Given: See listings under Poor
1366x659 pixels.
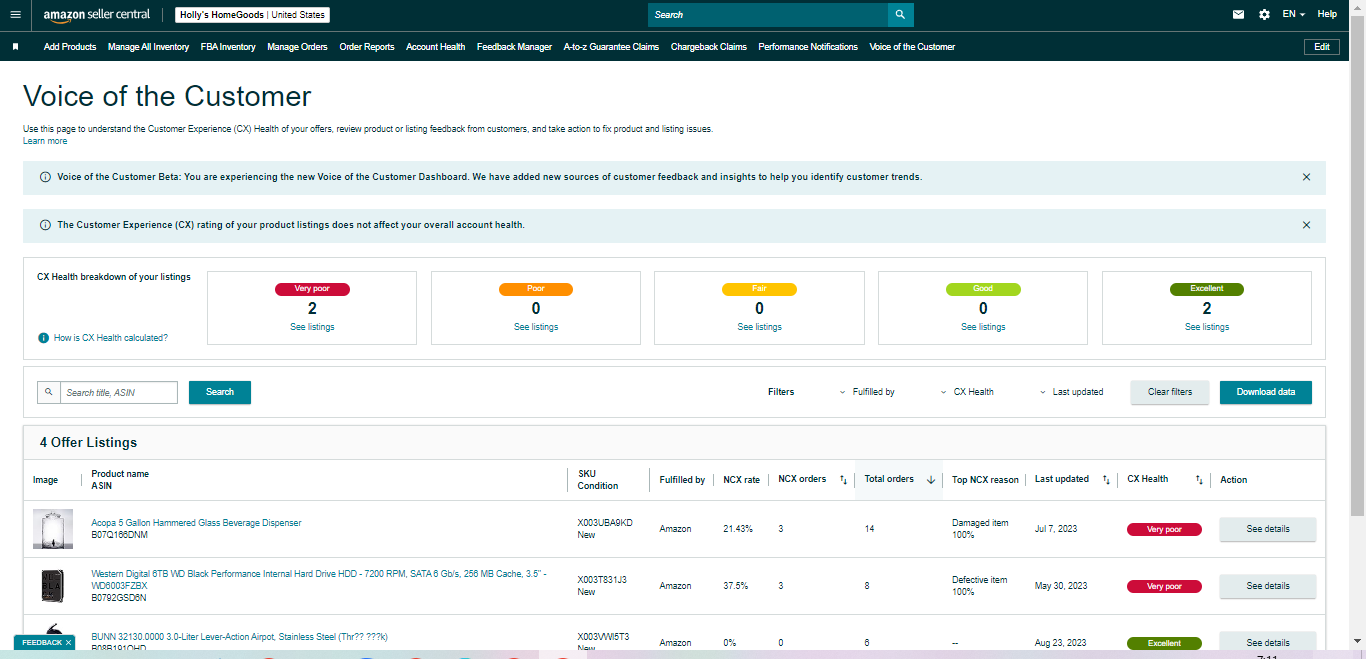Looking at the screenshot, I should point(536,327).
